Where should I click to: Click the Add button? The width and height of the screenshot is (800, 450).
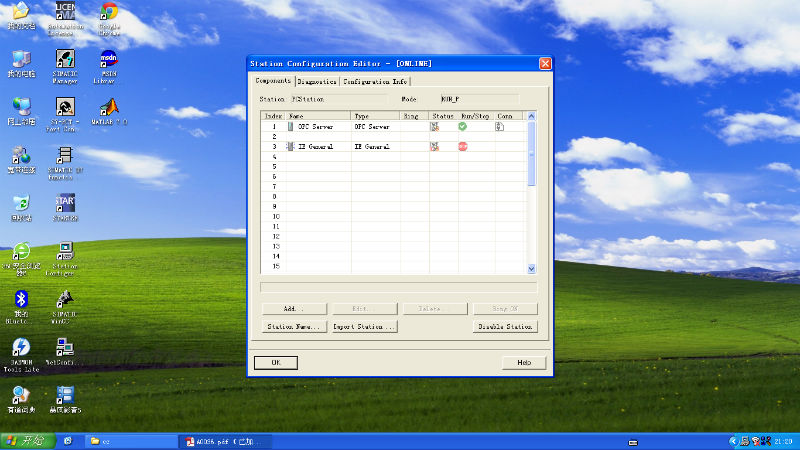point(294,309)
